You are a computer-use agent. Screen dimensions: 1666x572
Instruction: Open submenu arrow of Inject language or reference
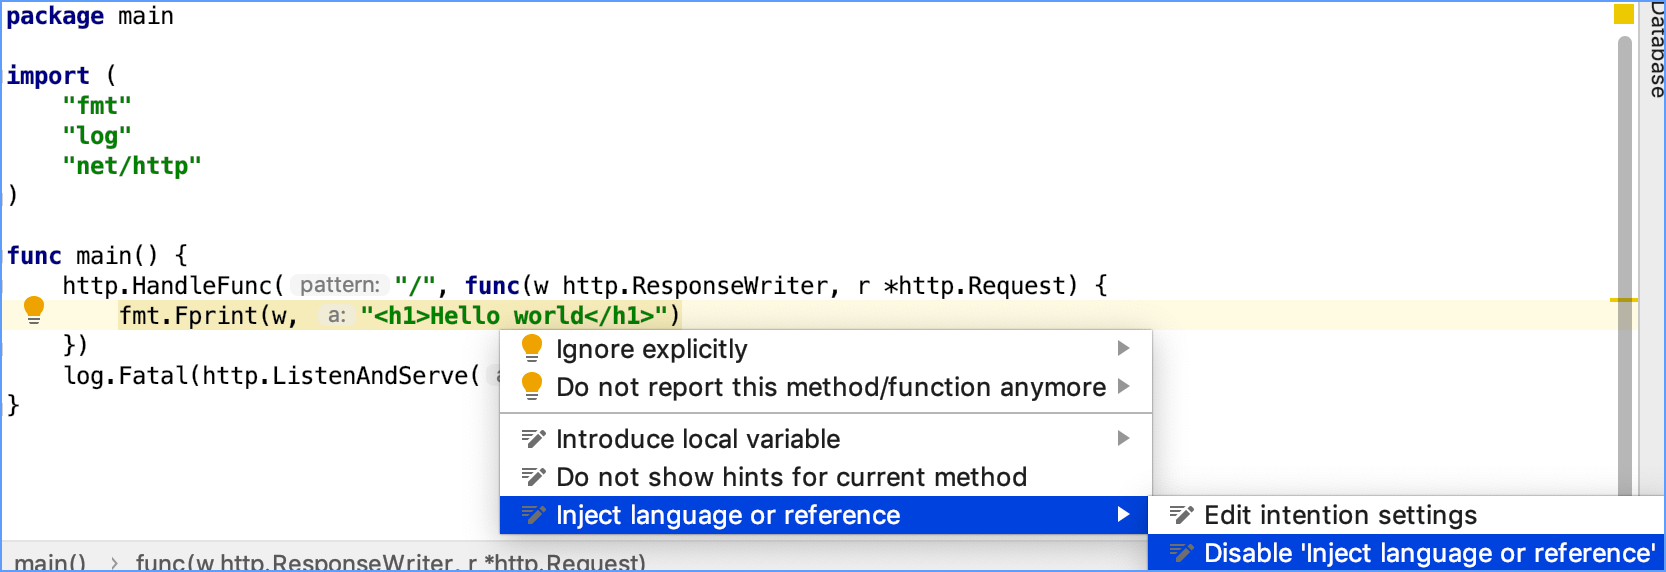click(1123, 514)
